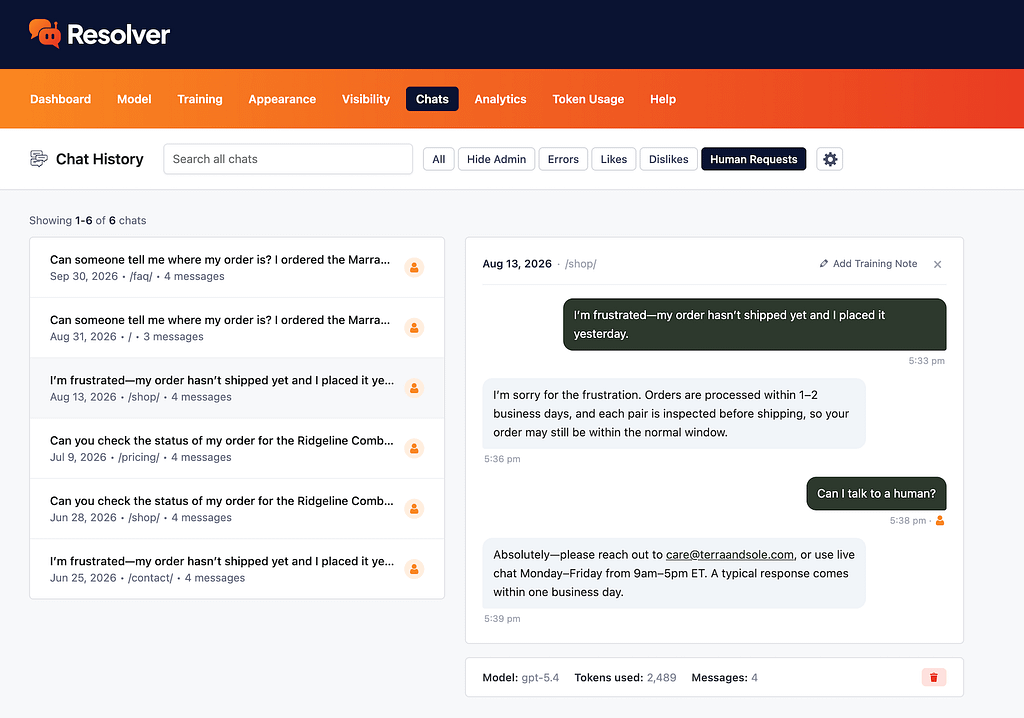Open the Dashboard tab
The width and height of the screenshot is (1024, 718).
tap(61, 99)
